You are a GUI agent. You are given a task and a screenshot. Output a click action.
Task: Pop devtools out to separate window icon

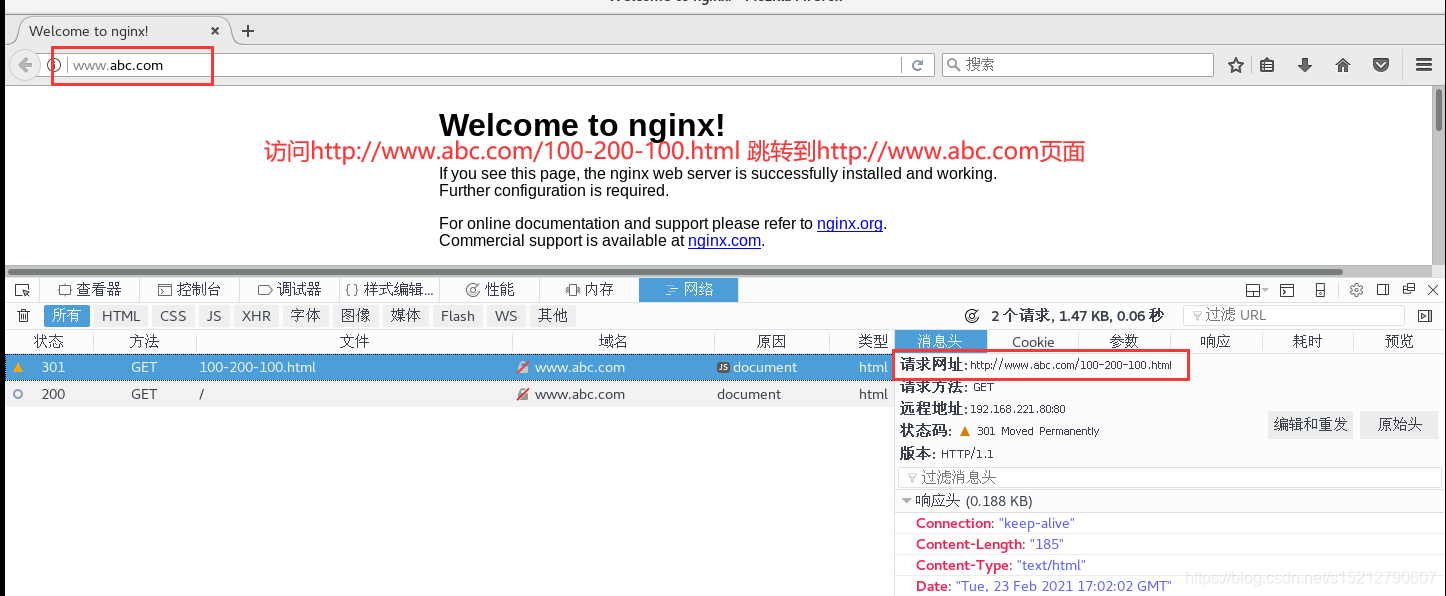1408,290
